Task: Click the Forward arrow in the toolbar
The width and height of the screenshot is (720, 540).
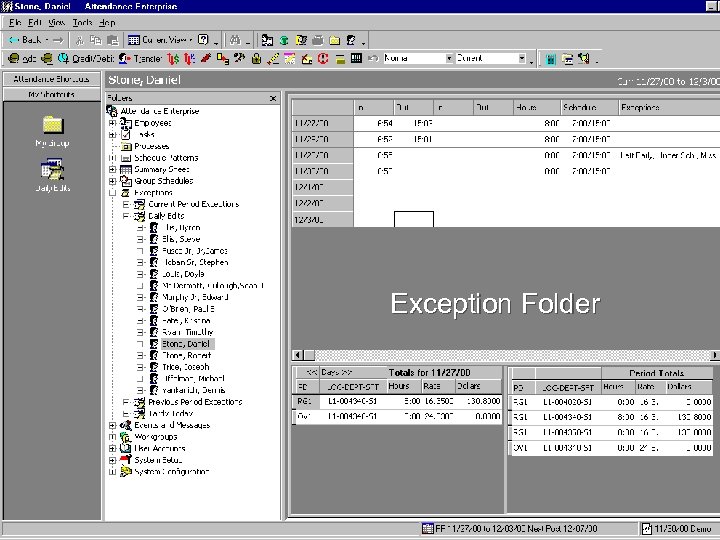Action: click(58, 40)
